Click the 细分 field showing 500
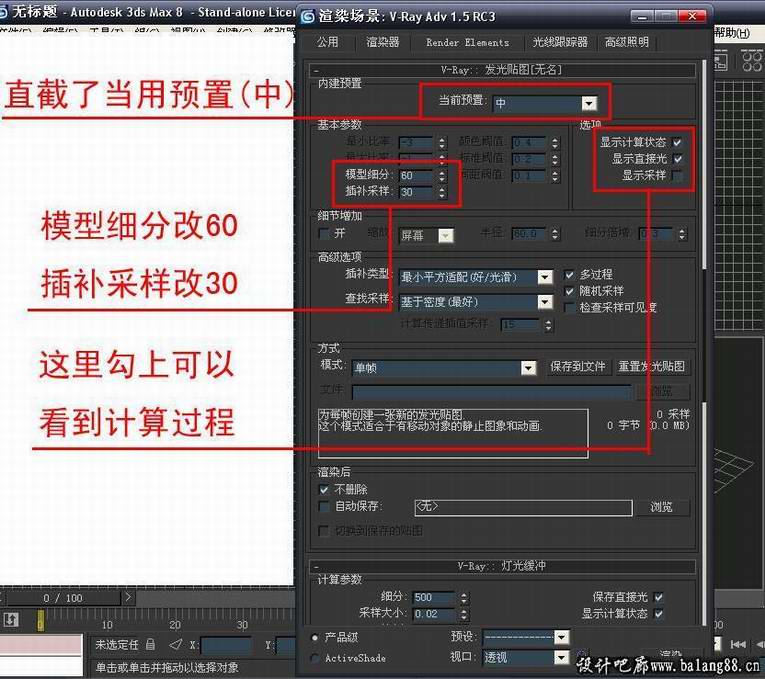Image resolution: width=765 pixels, height=679 pixels. tap(434, 598)
